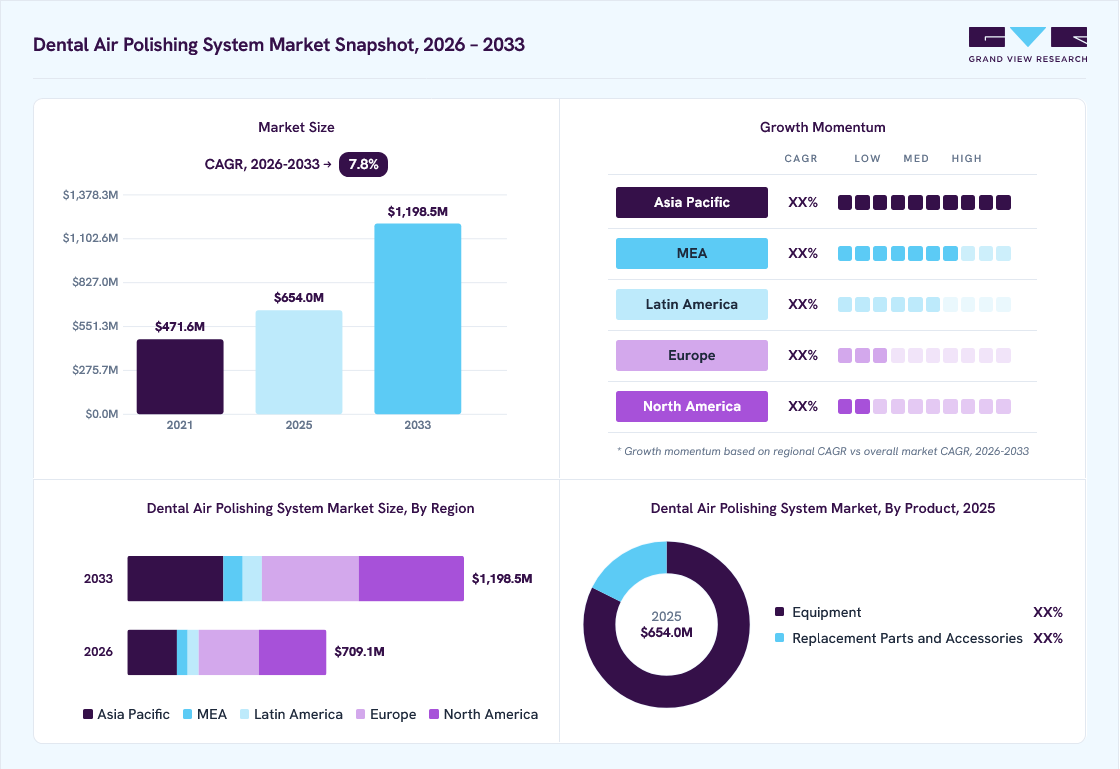Viewport: 1120px width, 769px height.
Task: Click the HIGH column header
Action: click(966, 159)
